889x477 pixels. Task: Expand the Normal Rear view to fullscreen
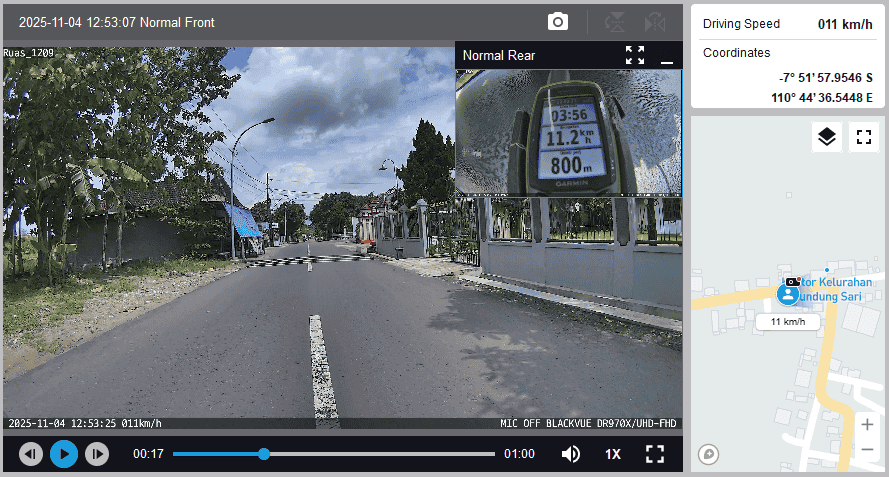(x=635, y=55)
